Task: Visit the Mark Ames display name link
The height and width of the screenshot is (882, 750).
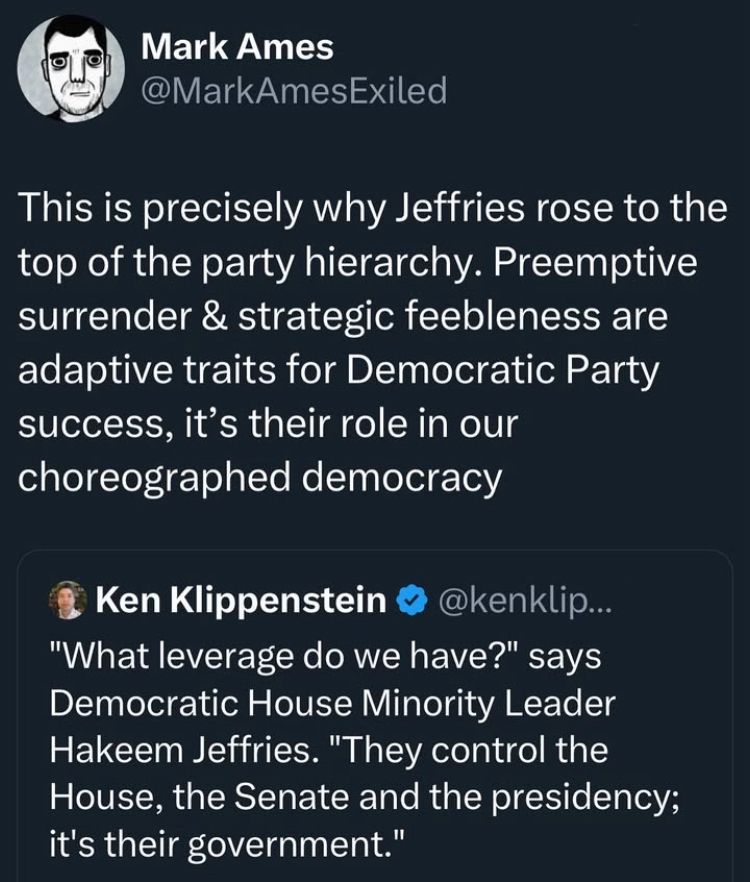Action: [237, 47]
